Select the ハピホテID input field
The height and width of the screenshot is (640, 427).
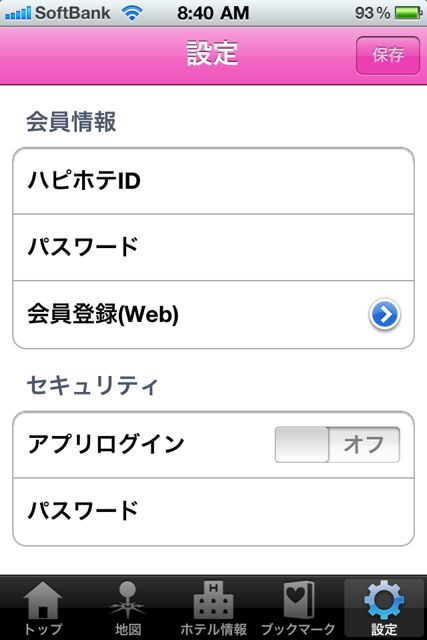[214, 181]
